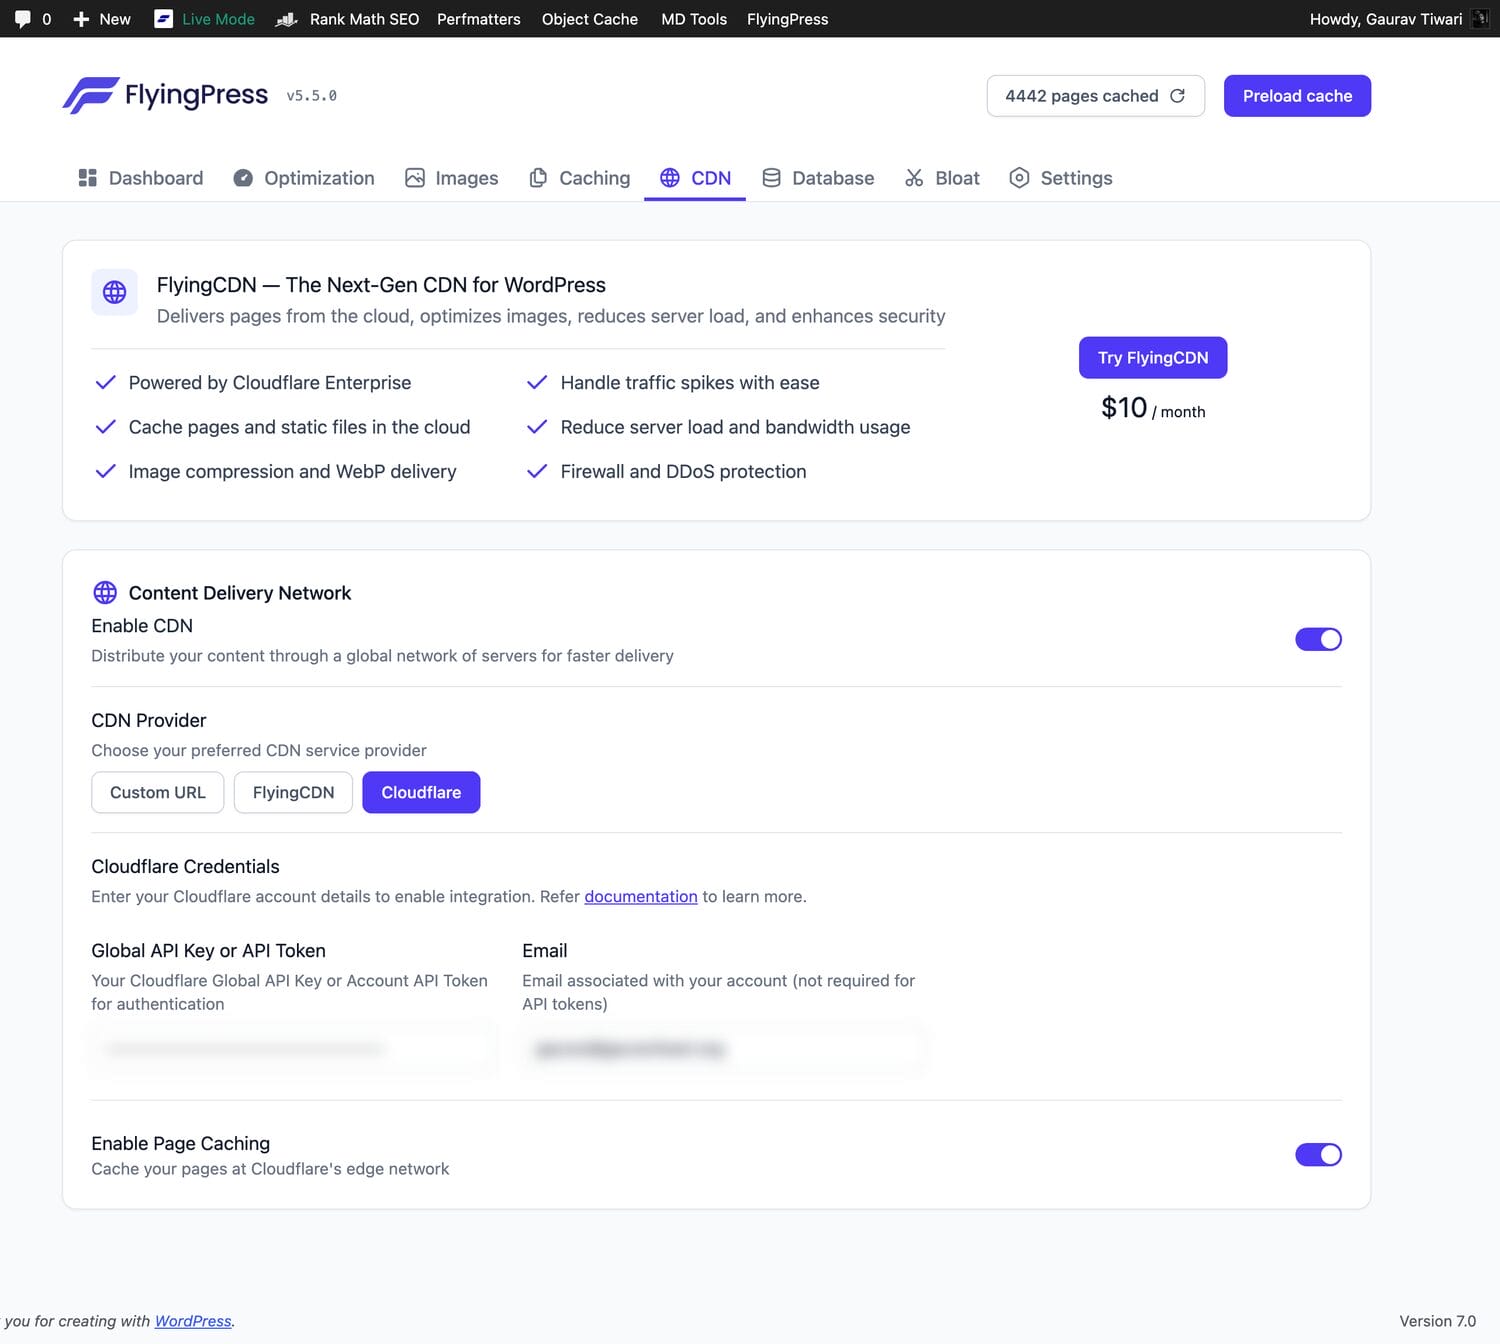Open the Dashboard tab

[141, 178]
